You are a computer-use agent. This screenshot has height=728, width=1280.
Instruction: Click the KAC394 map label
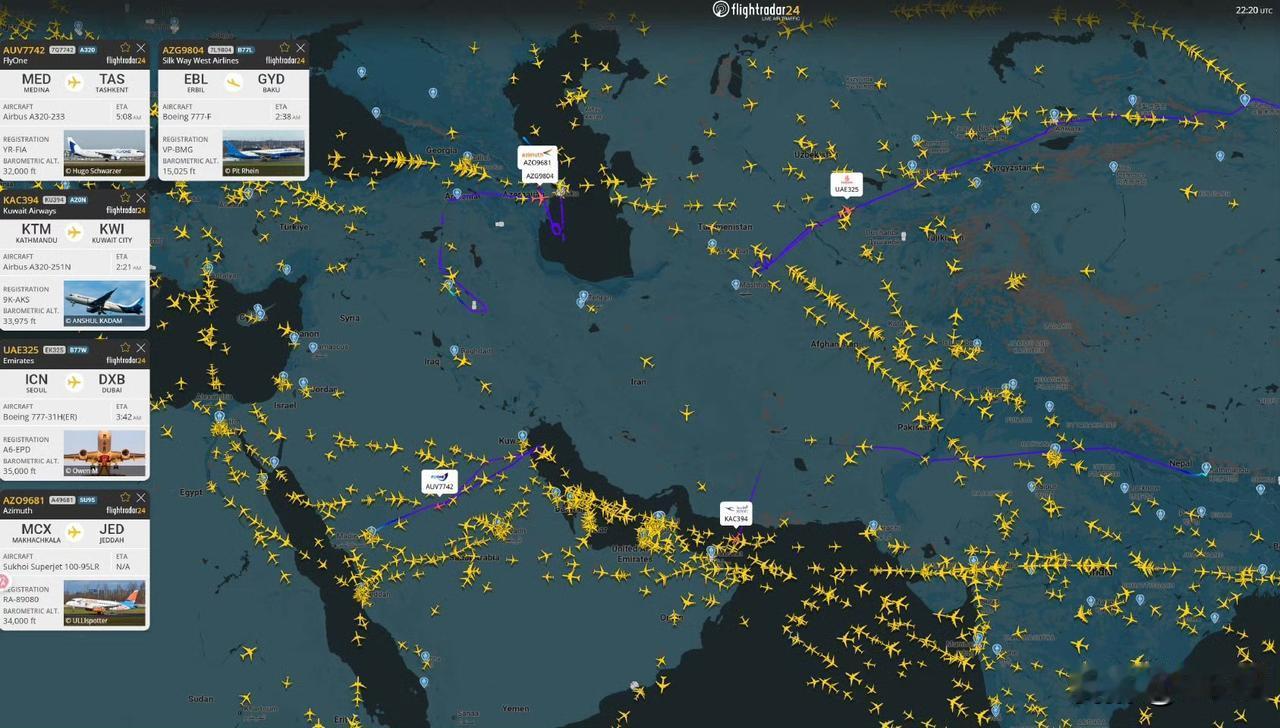736,514
